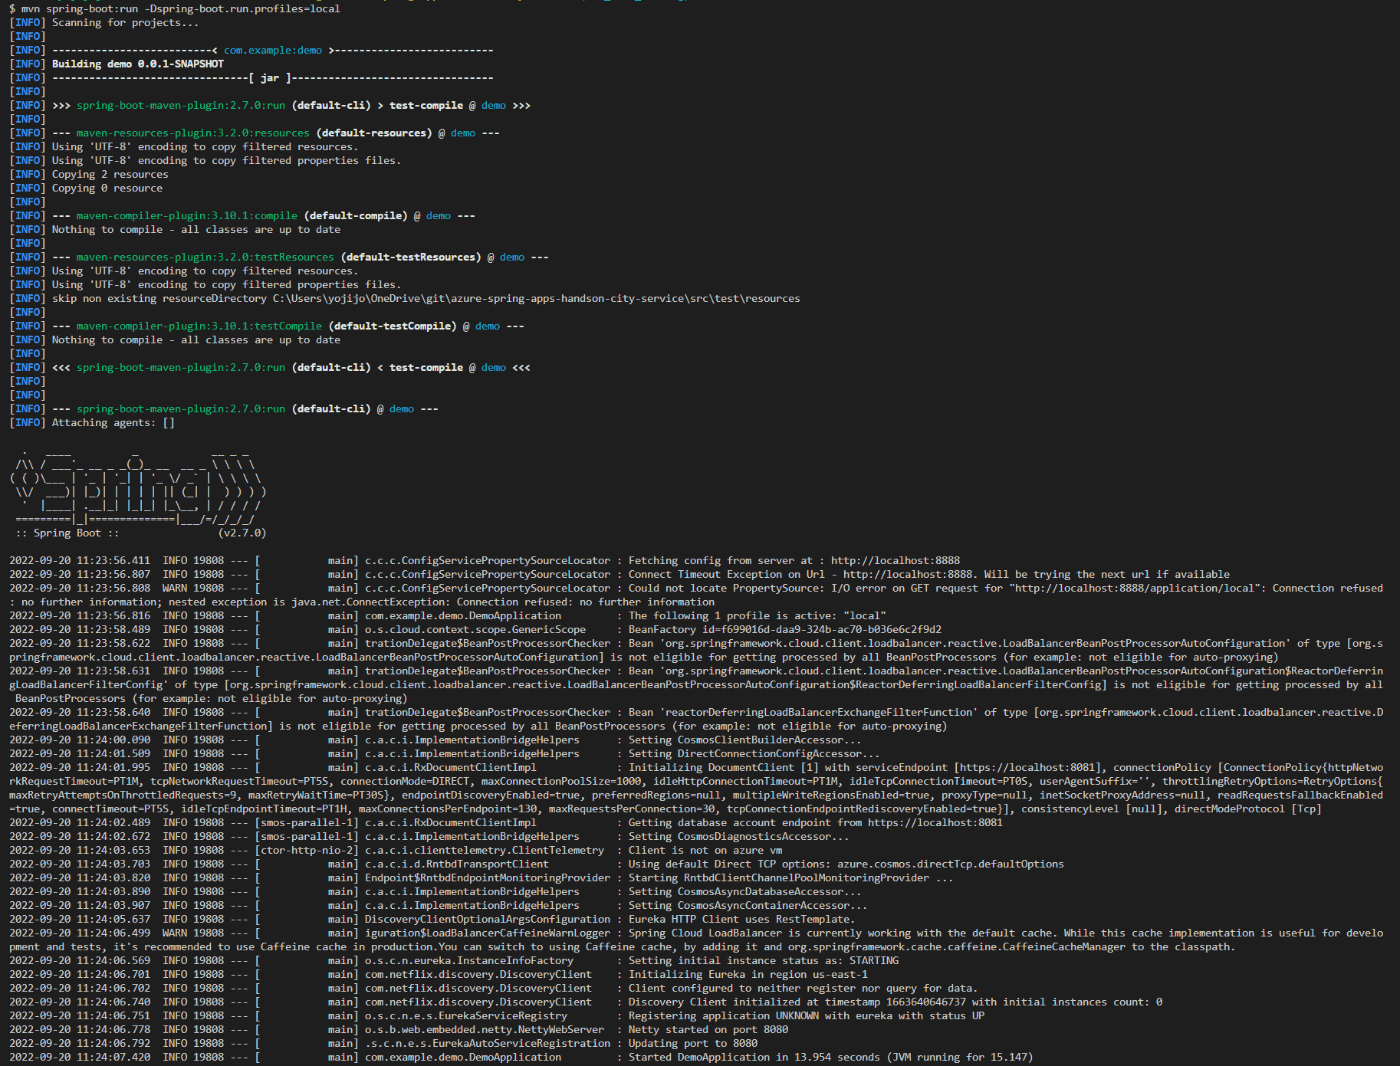Viewport: 1400px width, 1066px height.
Task: Click 'Setting CosmosAsyncDatabaseAccessor...' message
Action: coord(744,892)
